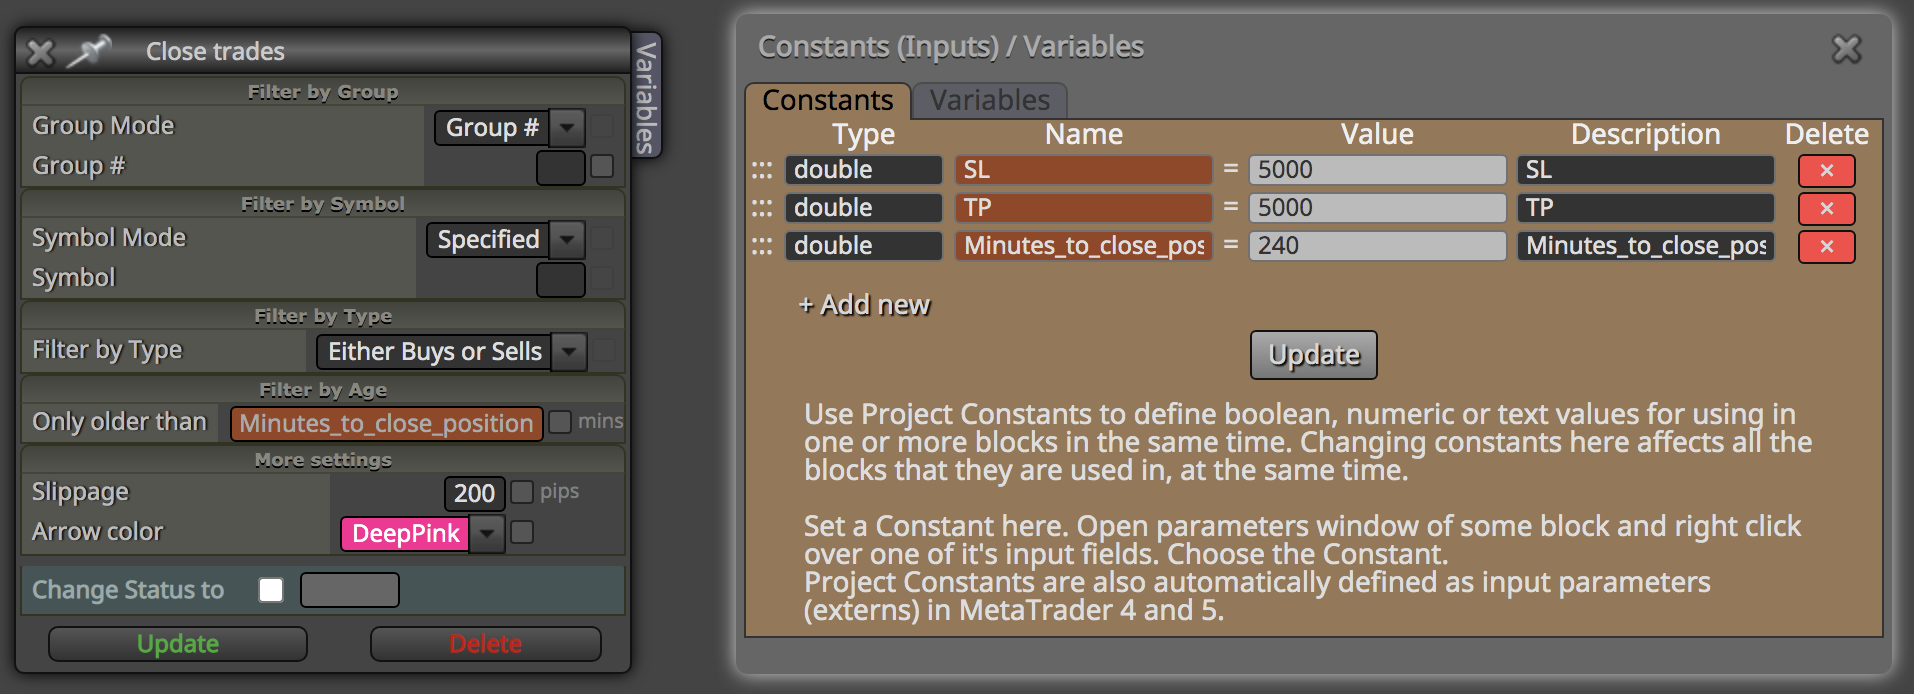Click the TP value field 5000
Image resolution: width=1914 pixels, height=694 pixels.
[x=1378, y=208]
